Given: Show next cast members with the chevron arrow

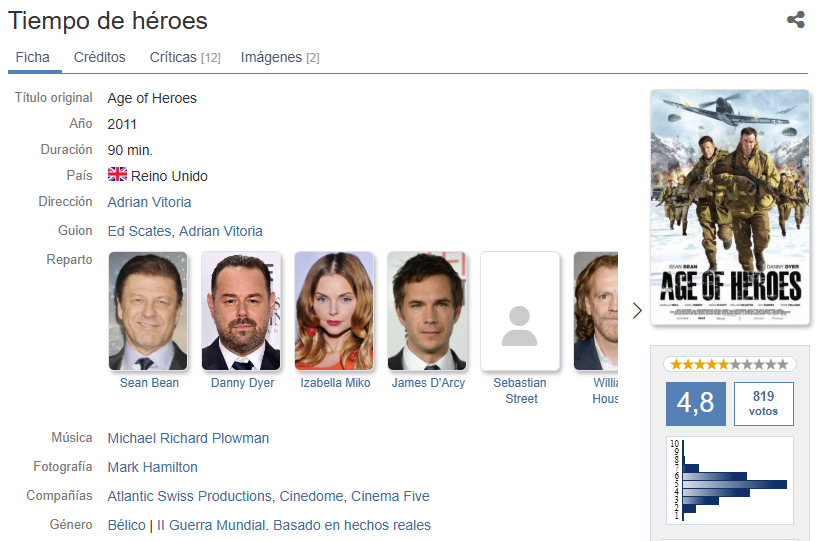Looking at the screenshot, I should pyautogui.click(x=637, y=310).
